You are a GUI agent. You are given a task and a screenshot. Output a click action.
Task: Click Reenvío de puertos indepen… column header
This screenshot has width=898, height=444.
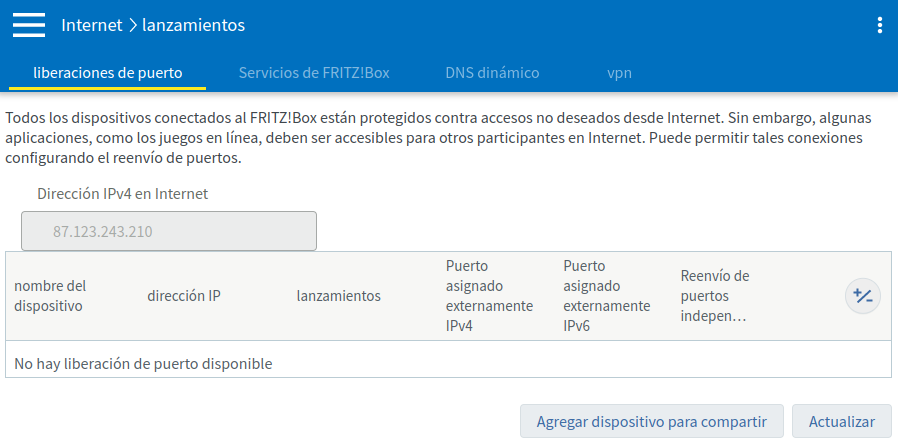click(715, 296)
